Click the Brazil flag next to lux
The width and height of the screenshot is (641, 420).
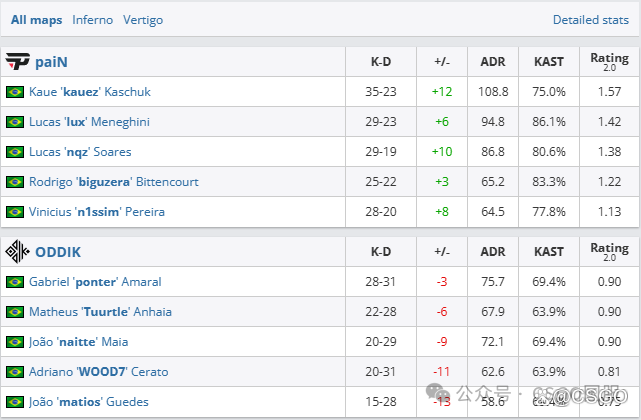pos(15,122)
